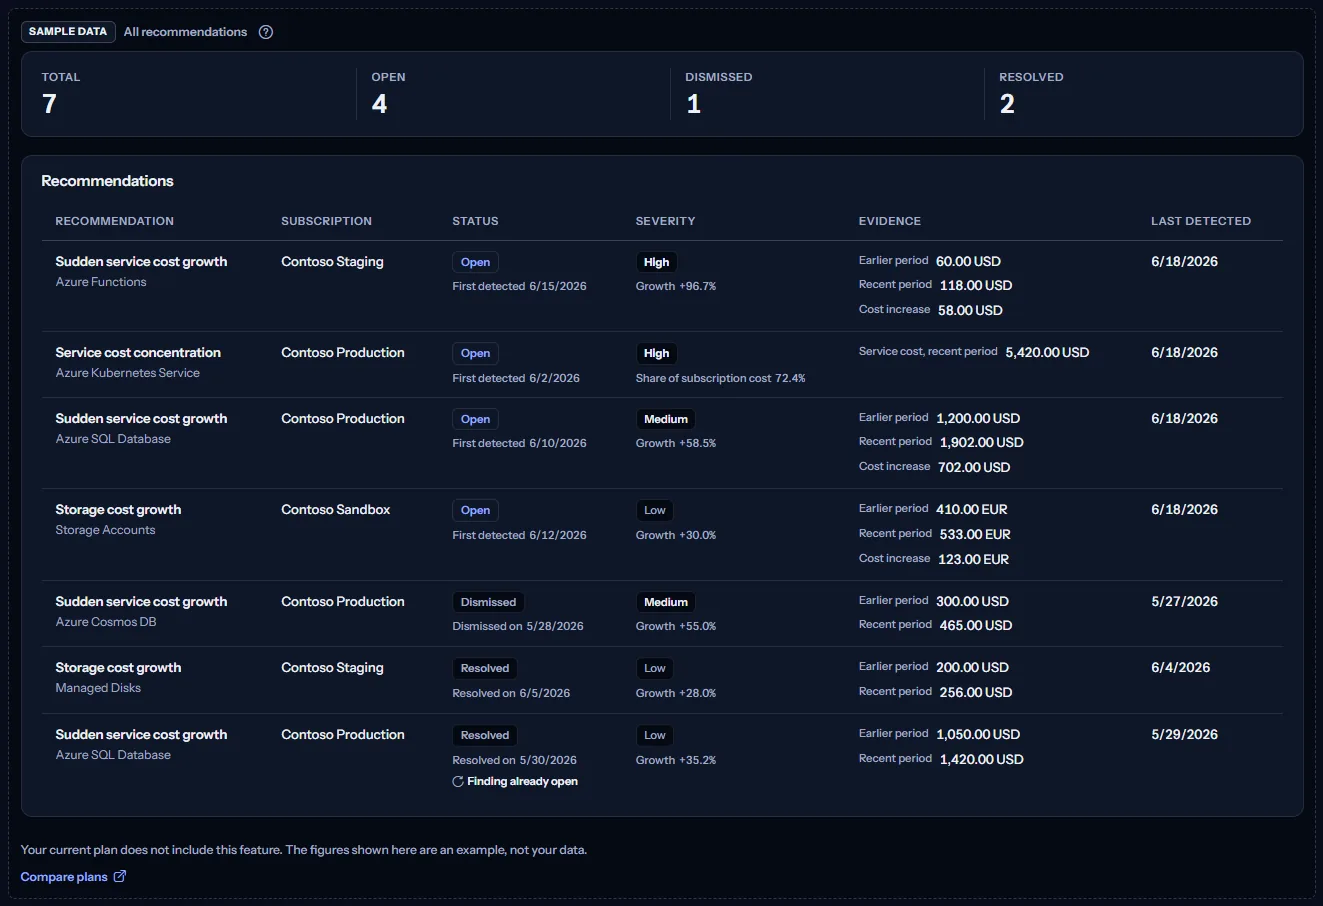This screenshot has height=906, width=1323.
Task: Click Finding already open text
Action: tap(522, 782)
